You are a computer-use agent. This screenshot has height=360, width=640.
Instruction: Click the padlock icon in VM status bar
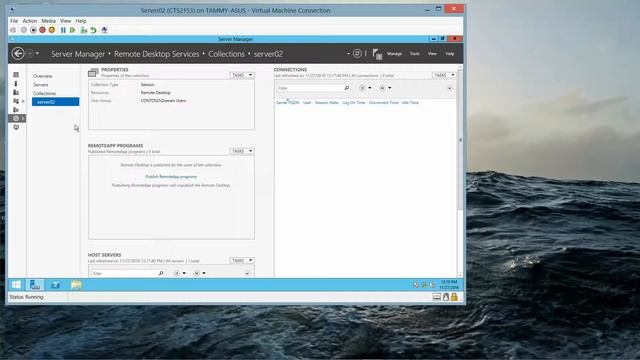pos(454,297)
